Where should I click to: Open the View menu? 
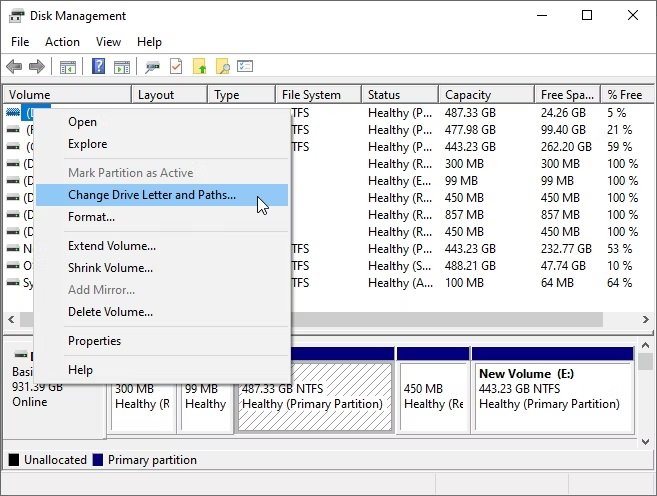click(108, 42)
